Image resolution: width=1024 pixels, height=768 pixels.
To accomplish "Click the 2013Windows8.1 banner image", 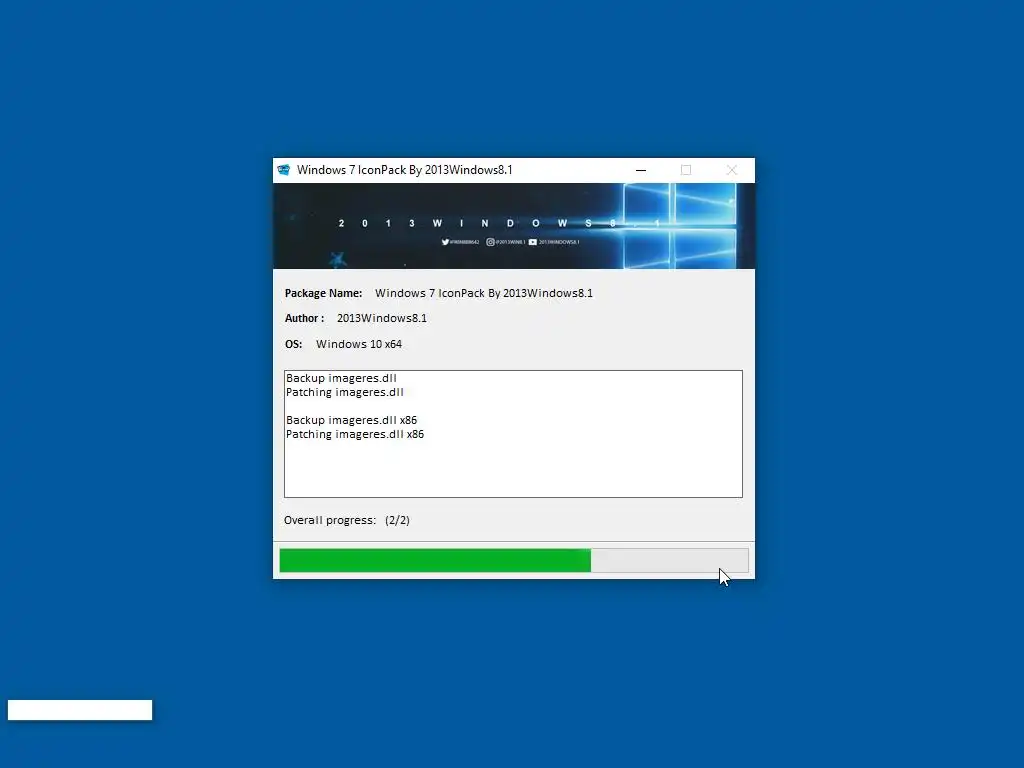I will (x=514, y=226).
